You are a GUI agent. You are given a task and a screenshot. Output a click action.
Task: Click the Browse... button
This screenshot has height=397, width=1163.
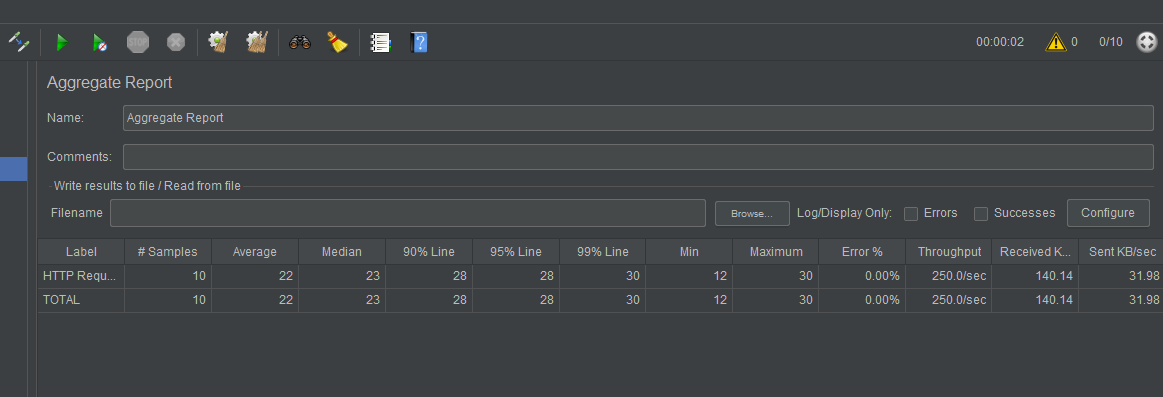(x=752, y=214)
